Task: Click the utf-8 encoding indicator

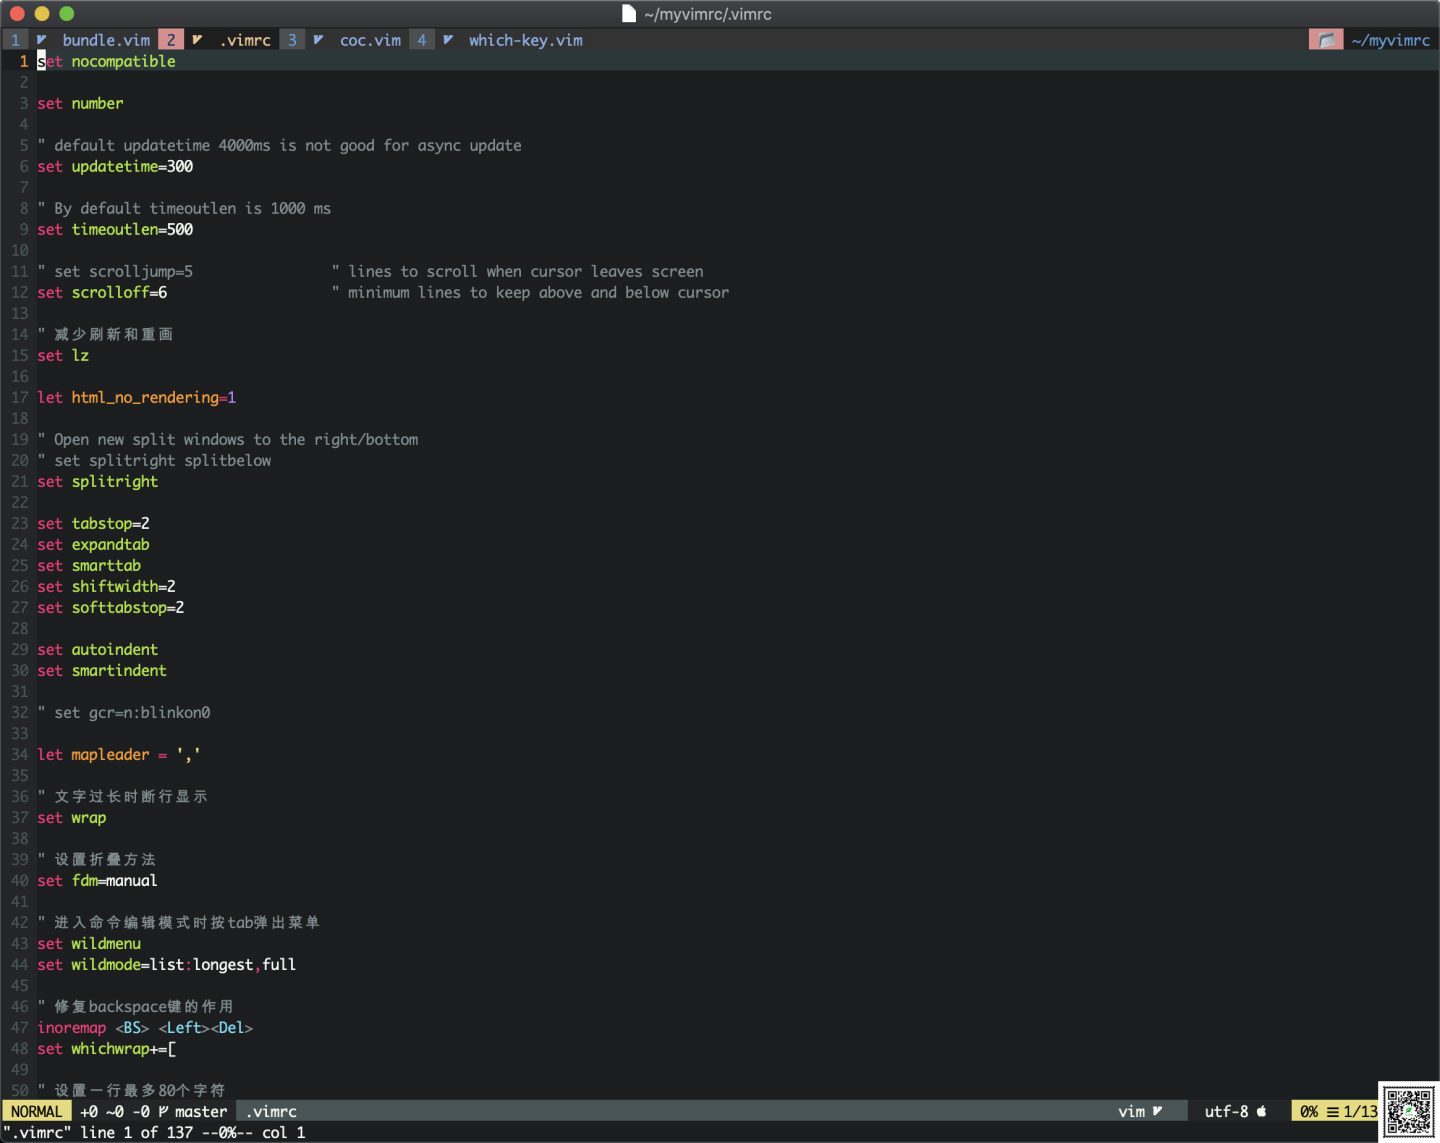Action: click(x=1226, y=1111)
